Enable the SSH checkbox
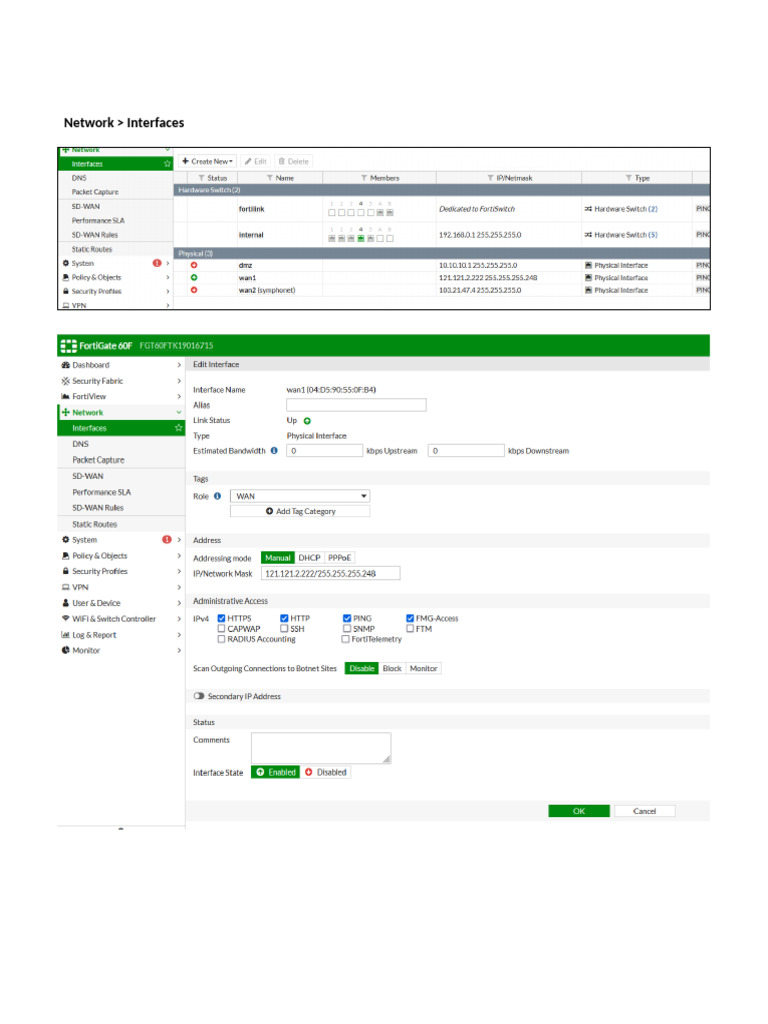The height and width of the screenshot is (1024, 768). pyautogui.click(x=284, y=628)
